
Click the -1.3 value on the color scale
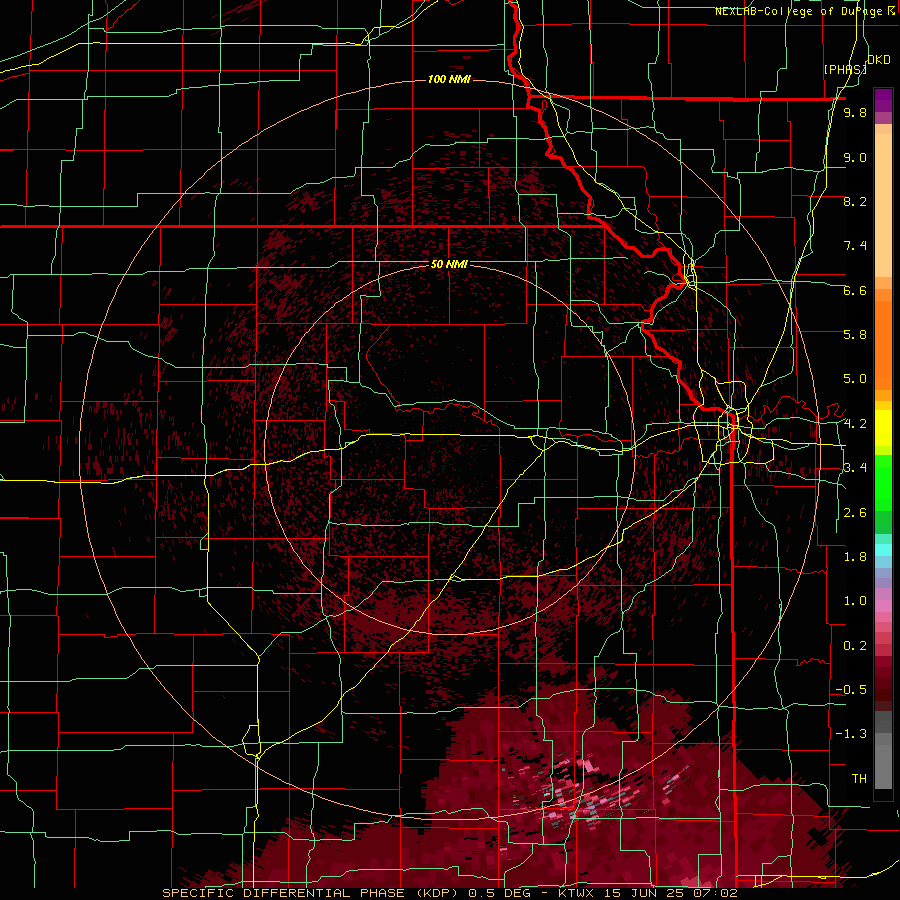pos(851,734)
